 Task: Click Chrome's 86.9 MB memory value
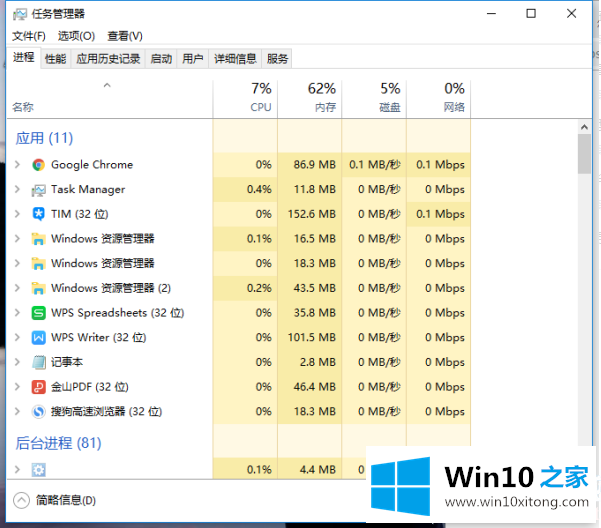314,165
